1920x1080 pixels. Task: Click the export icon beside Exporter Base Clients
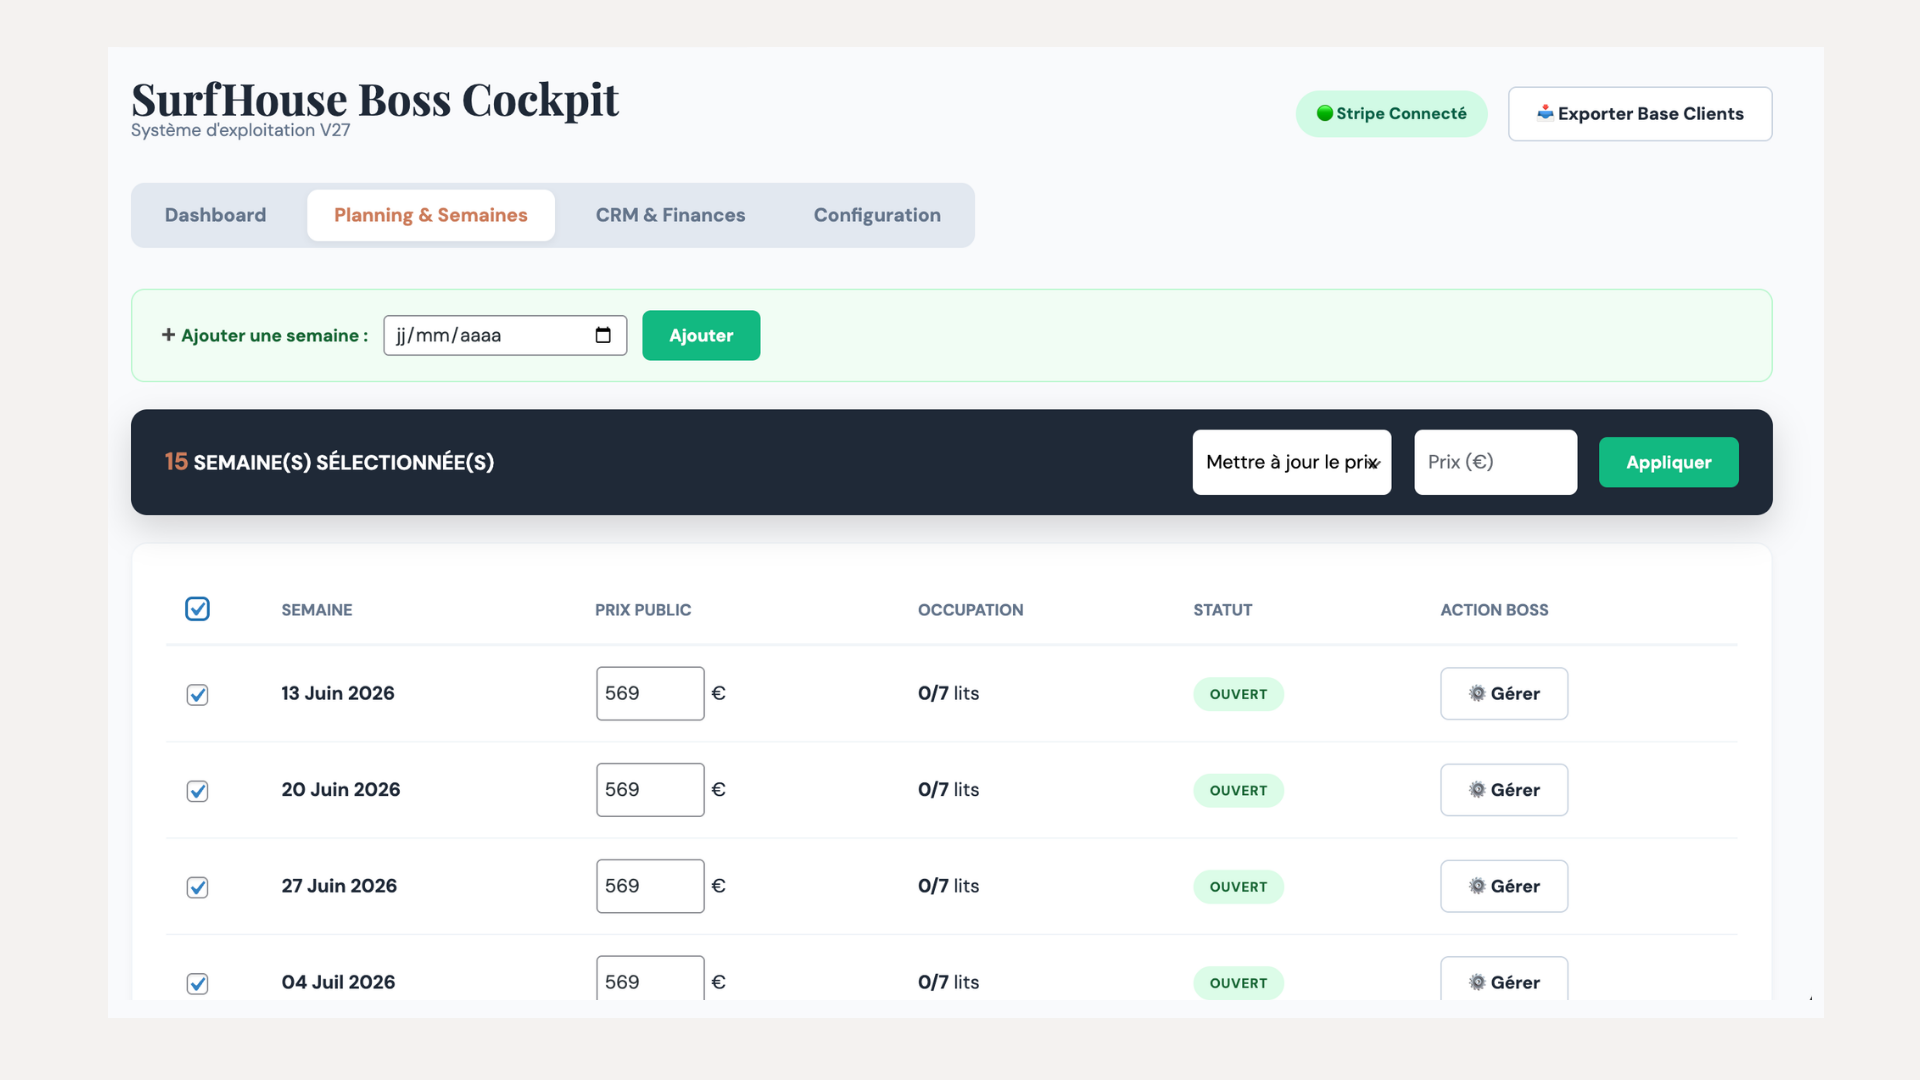tap(1545, 113)
